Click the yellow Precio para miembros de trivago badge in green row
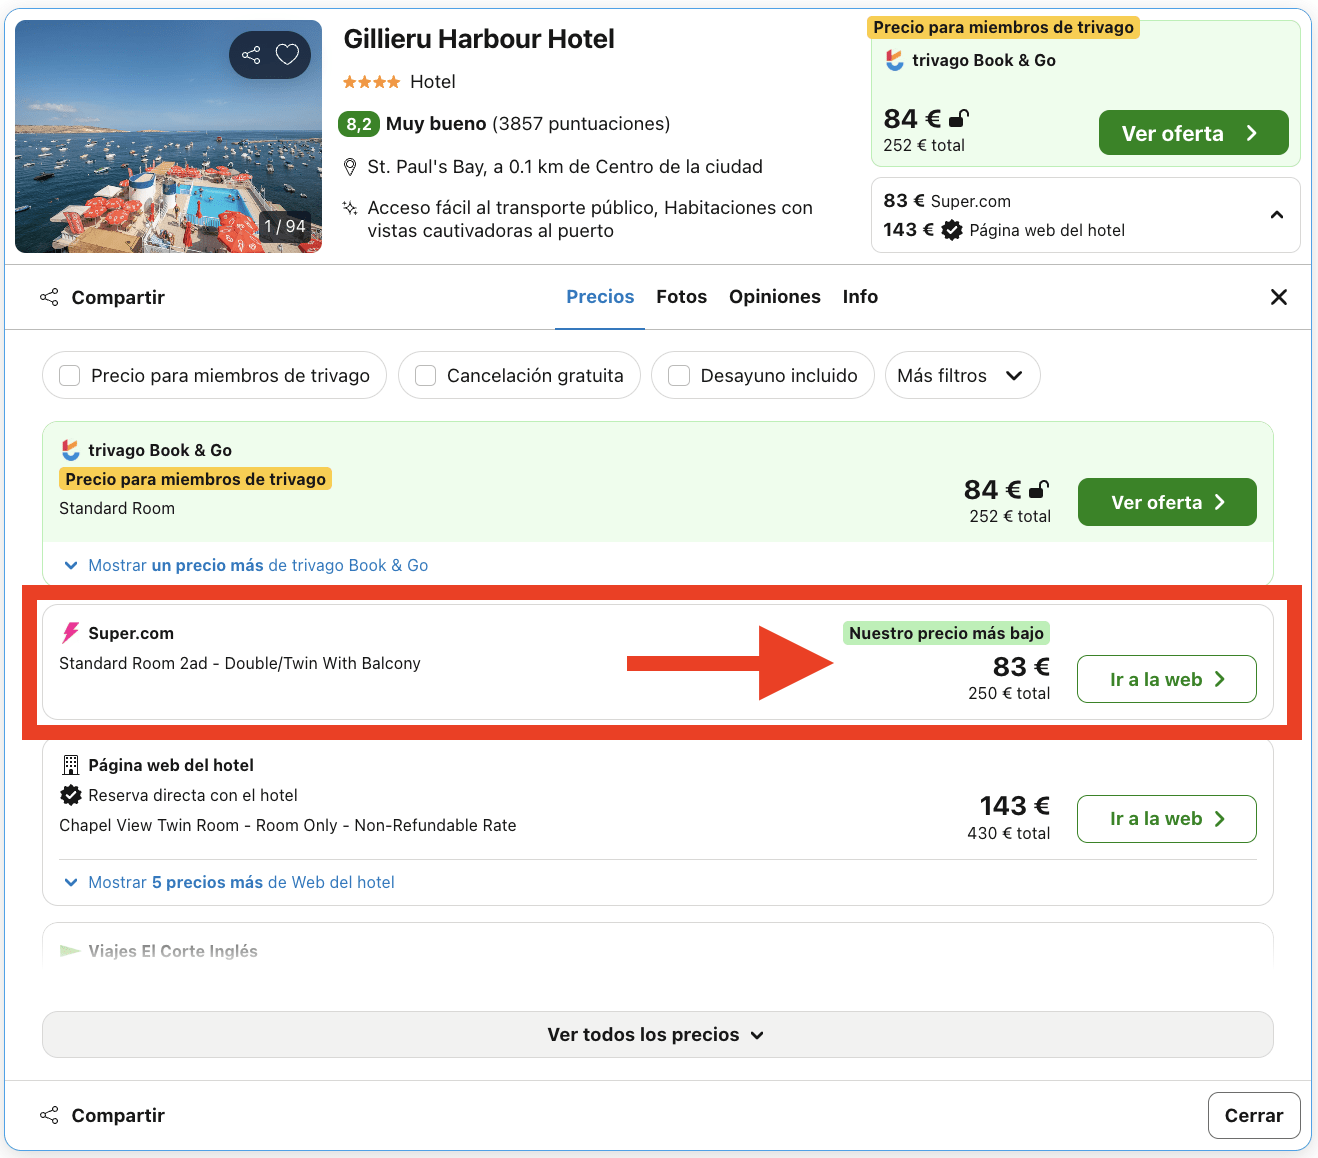The height and width of the screenshot is (1158, 1318). click(196, 479)
